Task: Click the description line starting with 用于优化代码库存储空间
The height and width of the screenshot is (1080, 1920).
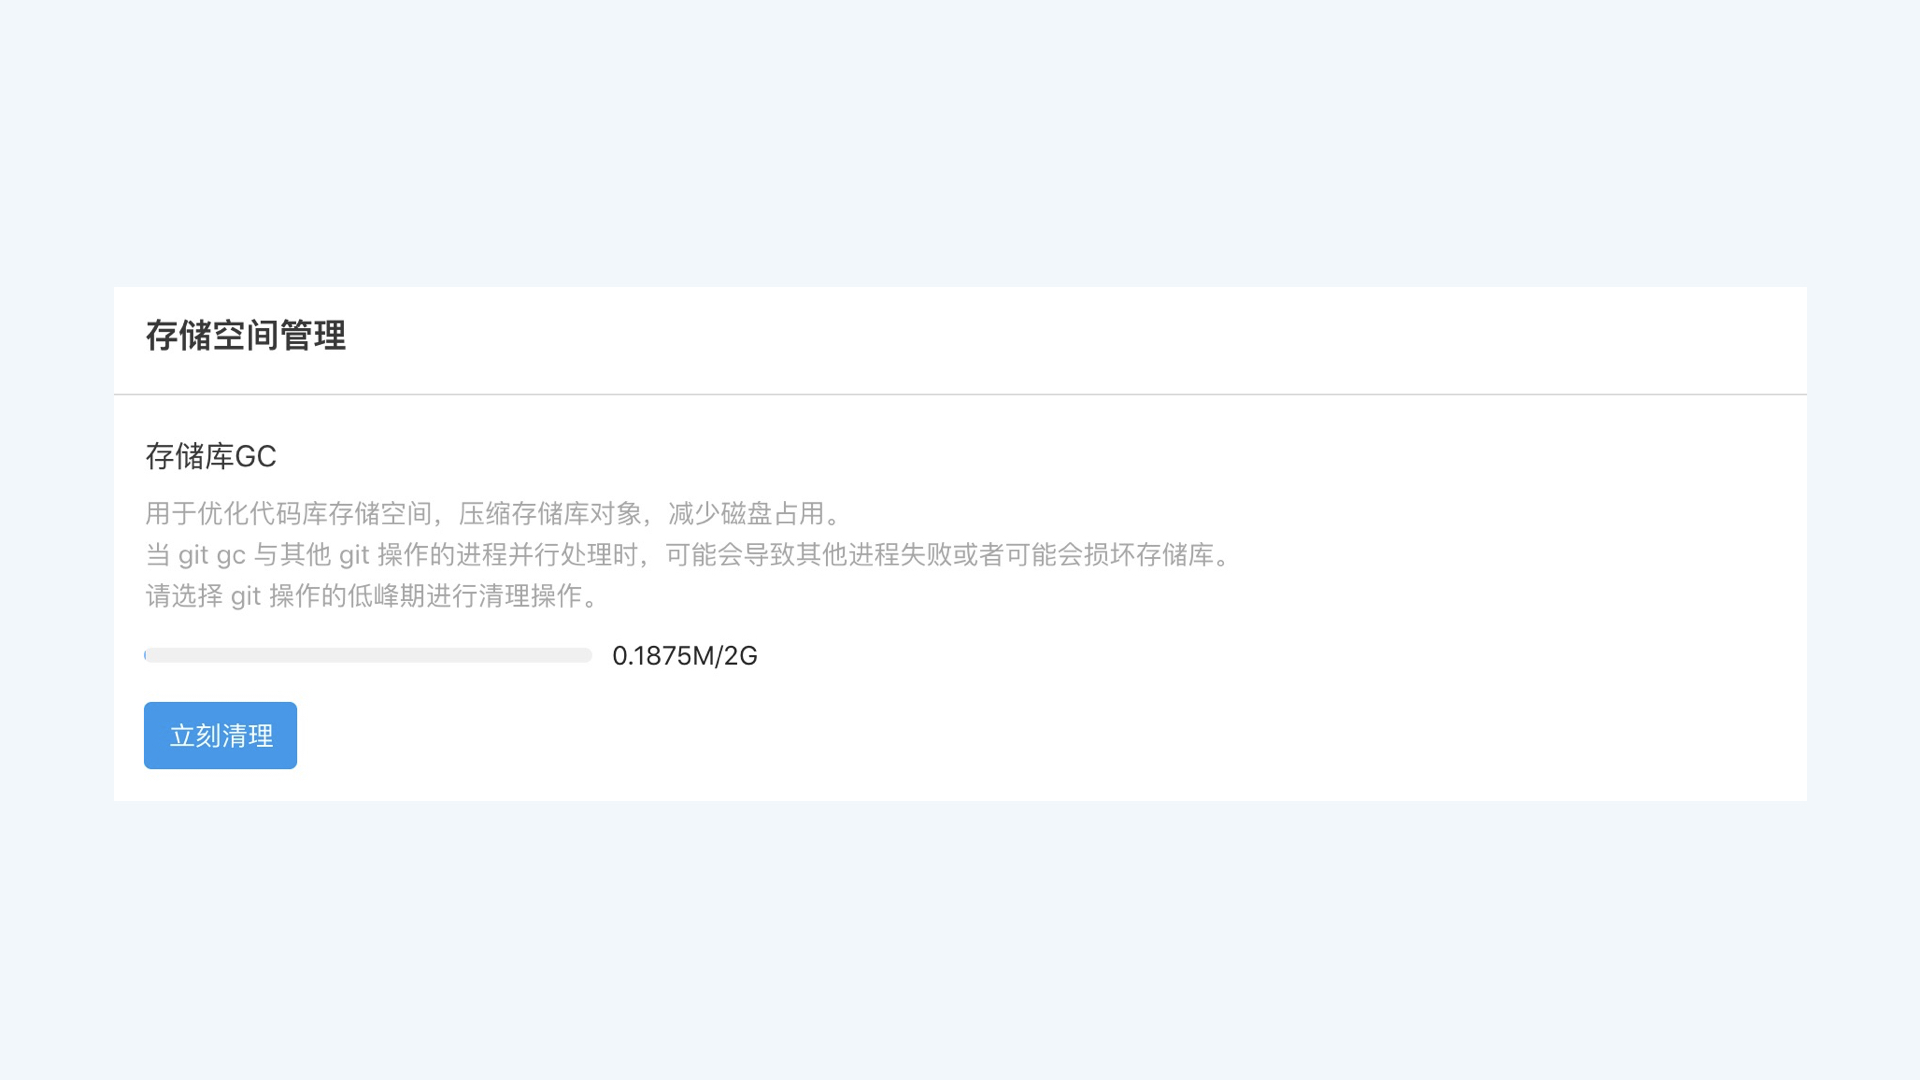Action: (497, 513)
